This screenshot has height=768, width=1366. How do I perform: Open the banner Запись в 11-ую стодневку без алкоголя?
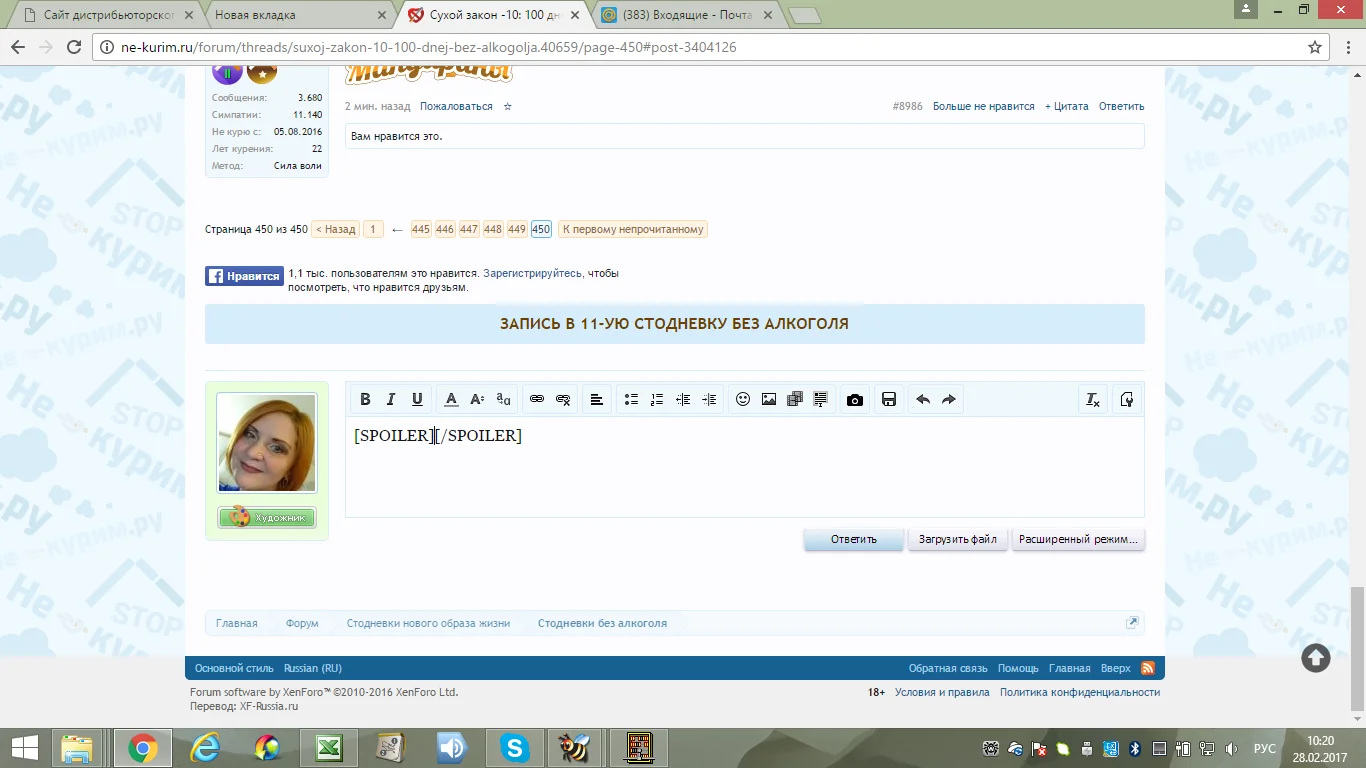point(675,324)
